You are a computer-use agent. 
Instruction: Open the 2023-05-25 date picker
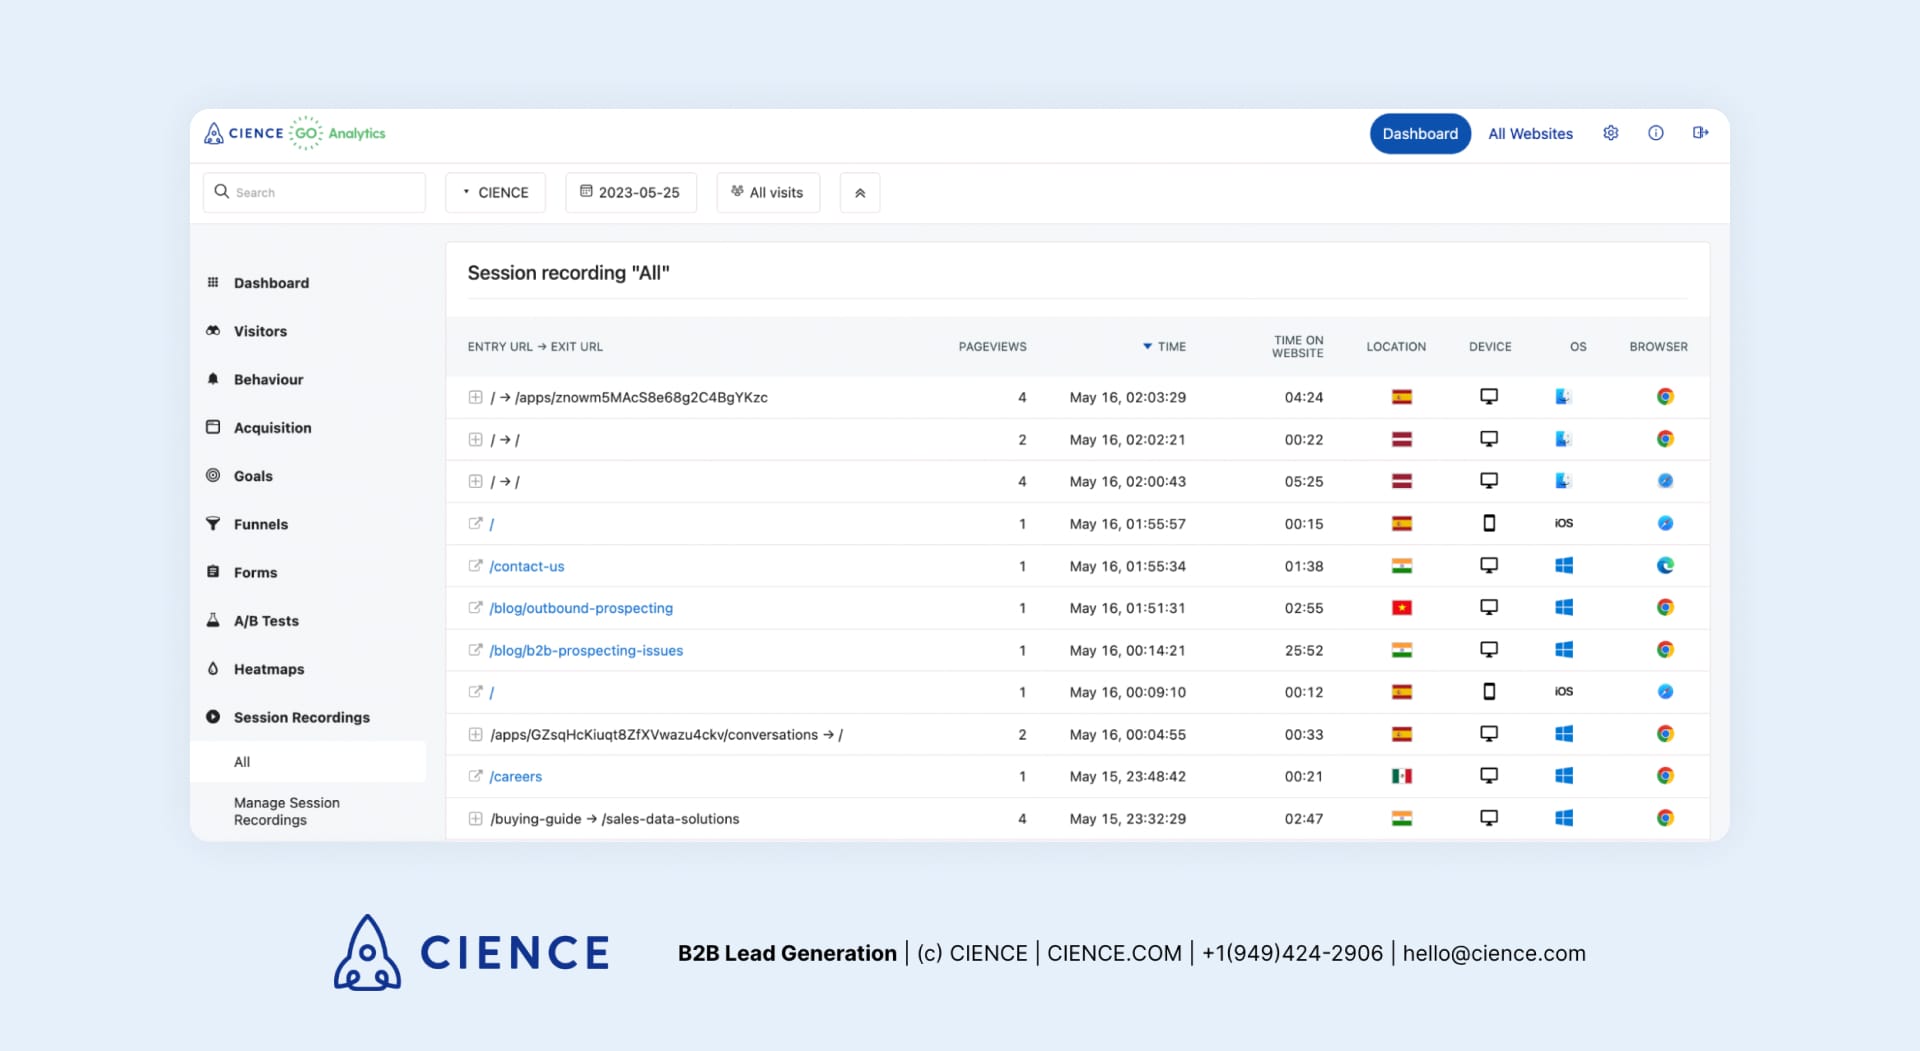click(630, 193)
